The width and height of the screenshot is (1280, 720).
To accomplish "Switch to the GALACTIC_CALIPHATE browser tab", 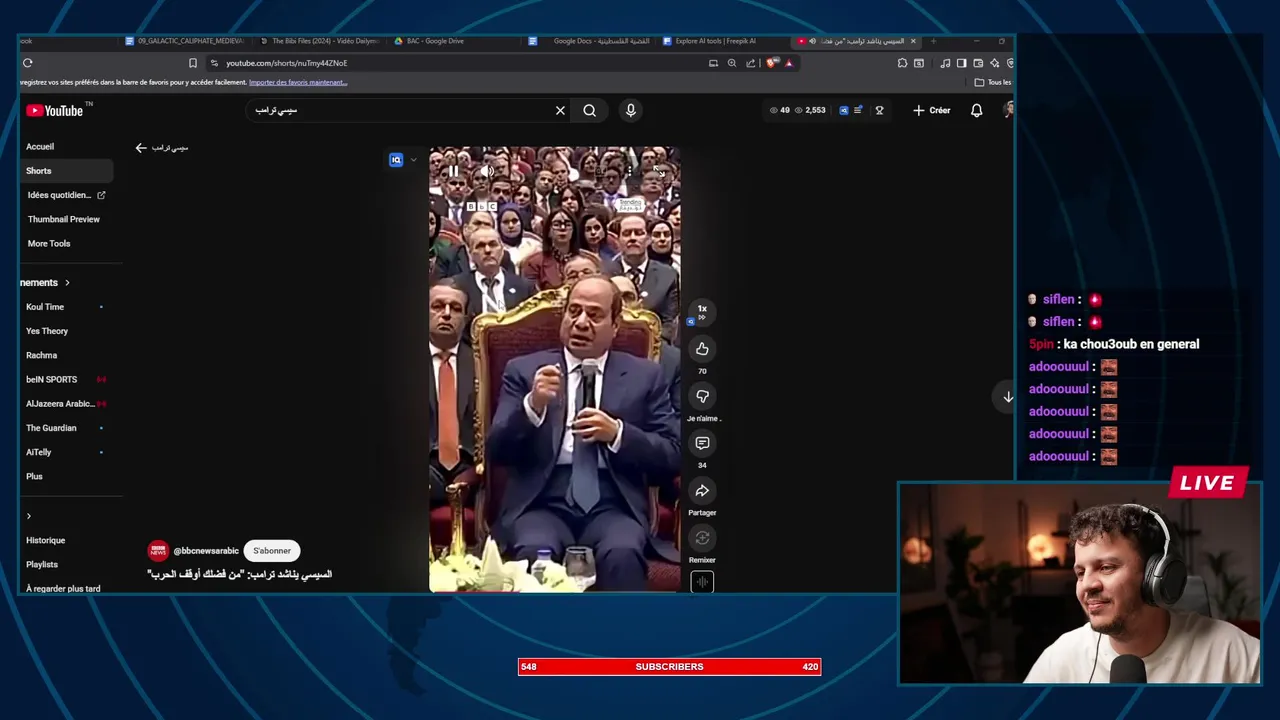I will point(186,41).
